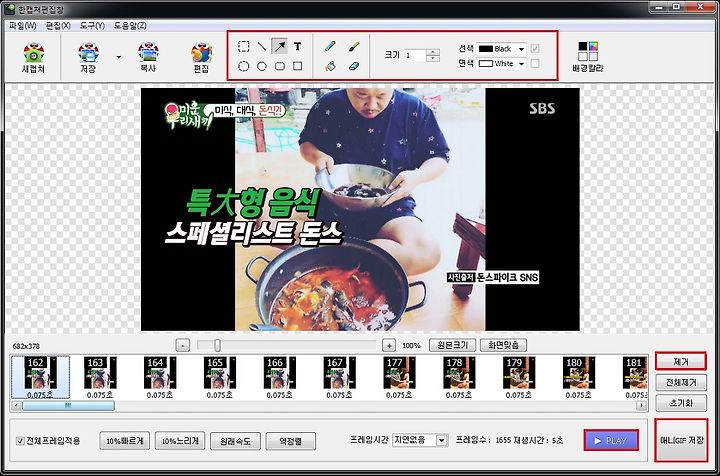Screen dimensions: 720x476
Task: Click the 초기화 (reset) button
Action: click(681, 403)
